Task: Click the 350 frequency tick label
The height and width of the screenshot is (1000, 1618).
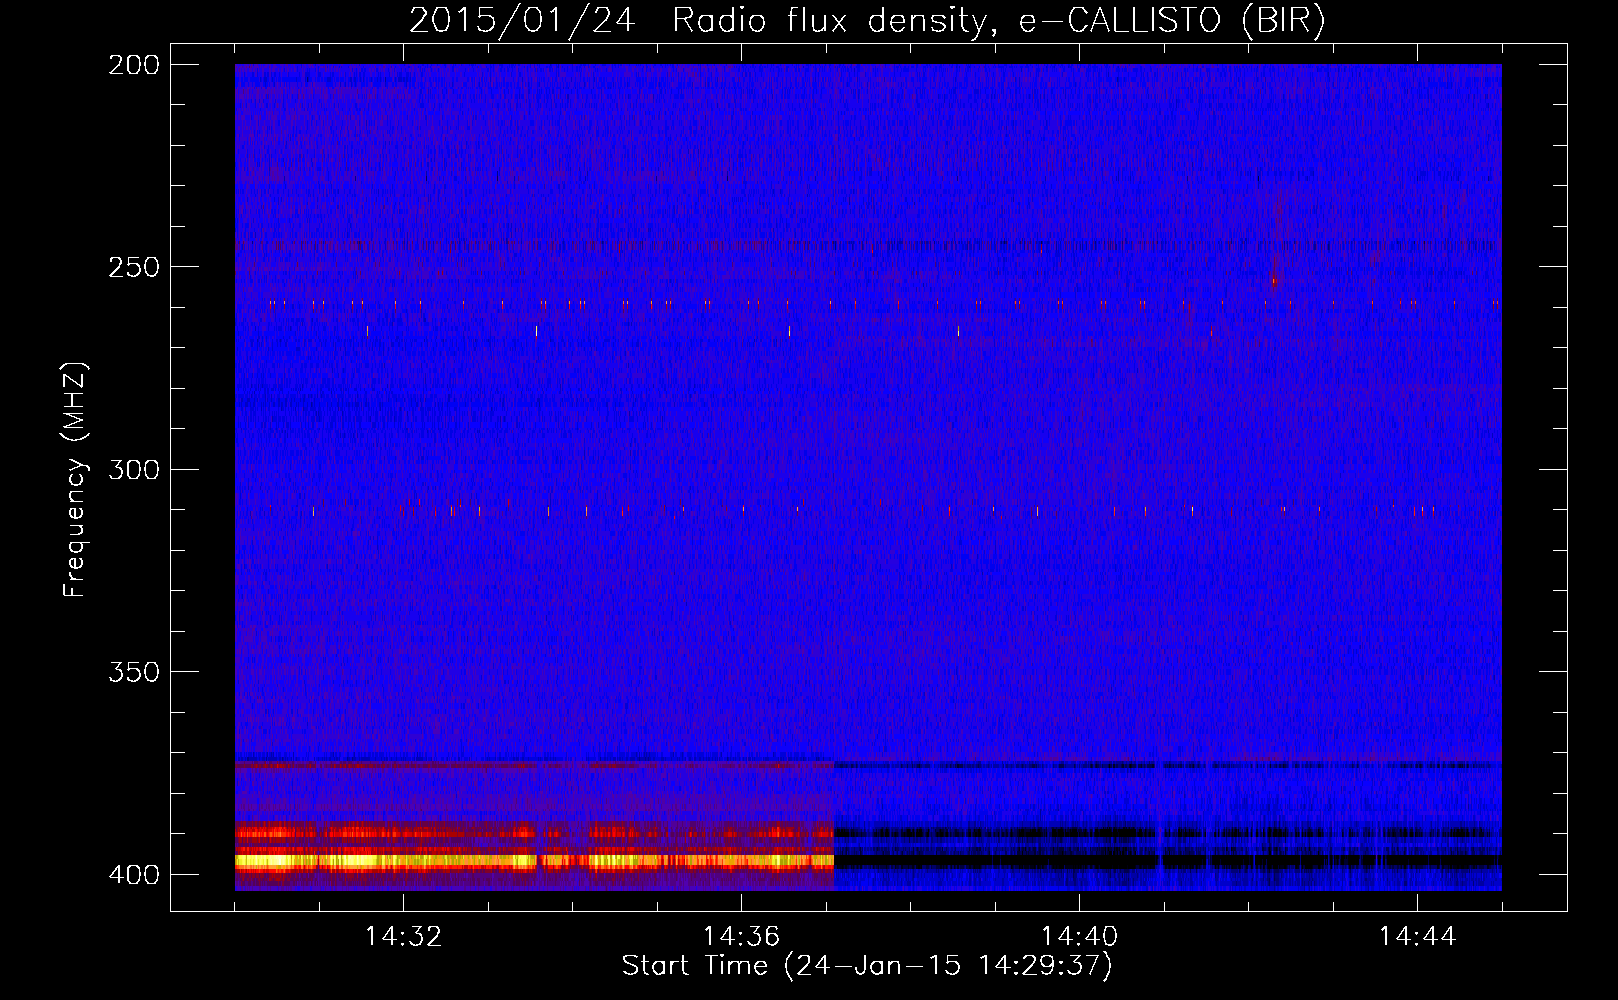Action: pos(134,672)
